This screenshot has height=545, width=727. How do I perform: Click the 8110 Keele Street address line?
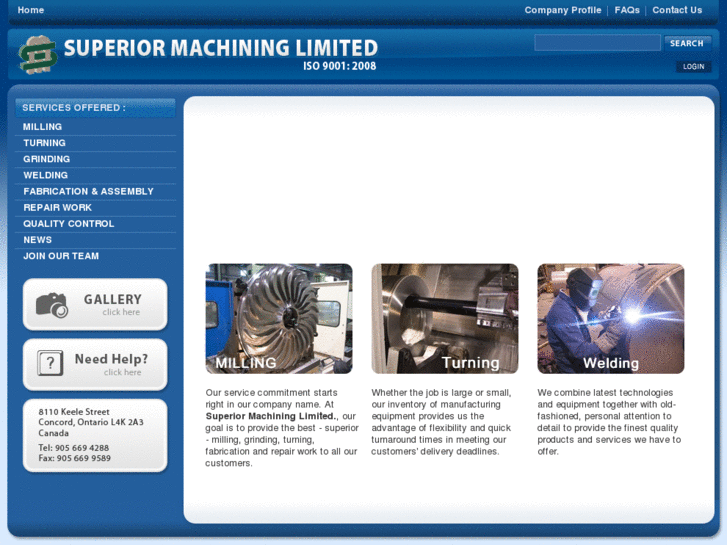pyautogui.click(x=74, y=412)
